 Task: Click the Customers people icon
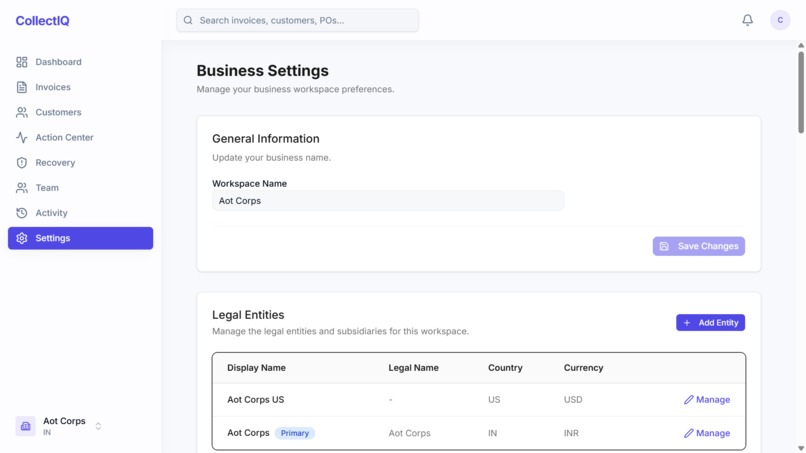click(x=22, y=113)
